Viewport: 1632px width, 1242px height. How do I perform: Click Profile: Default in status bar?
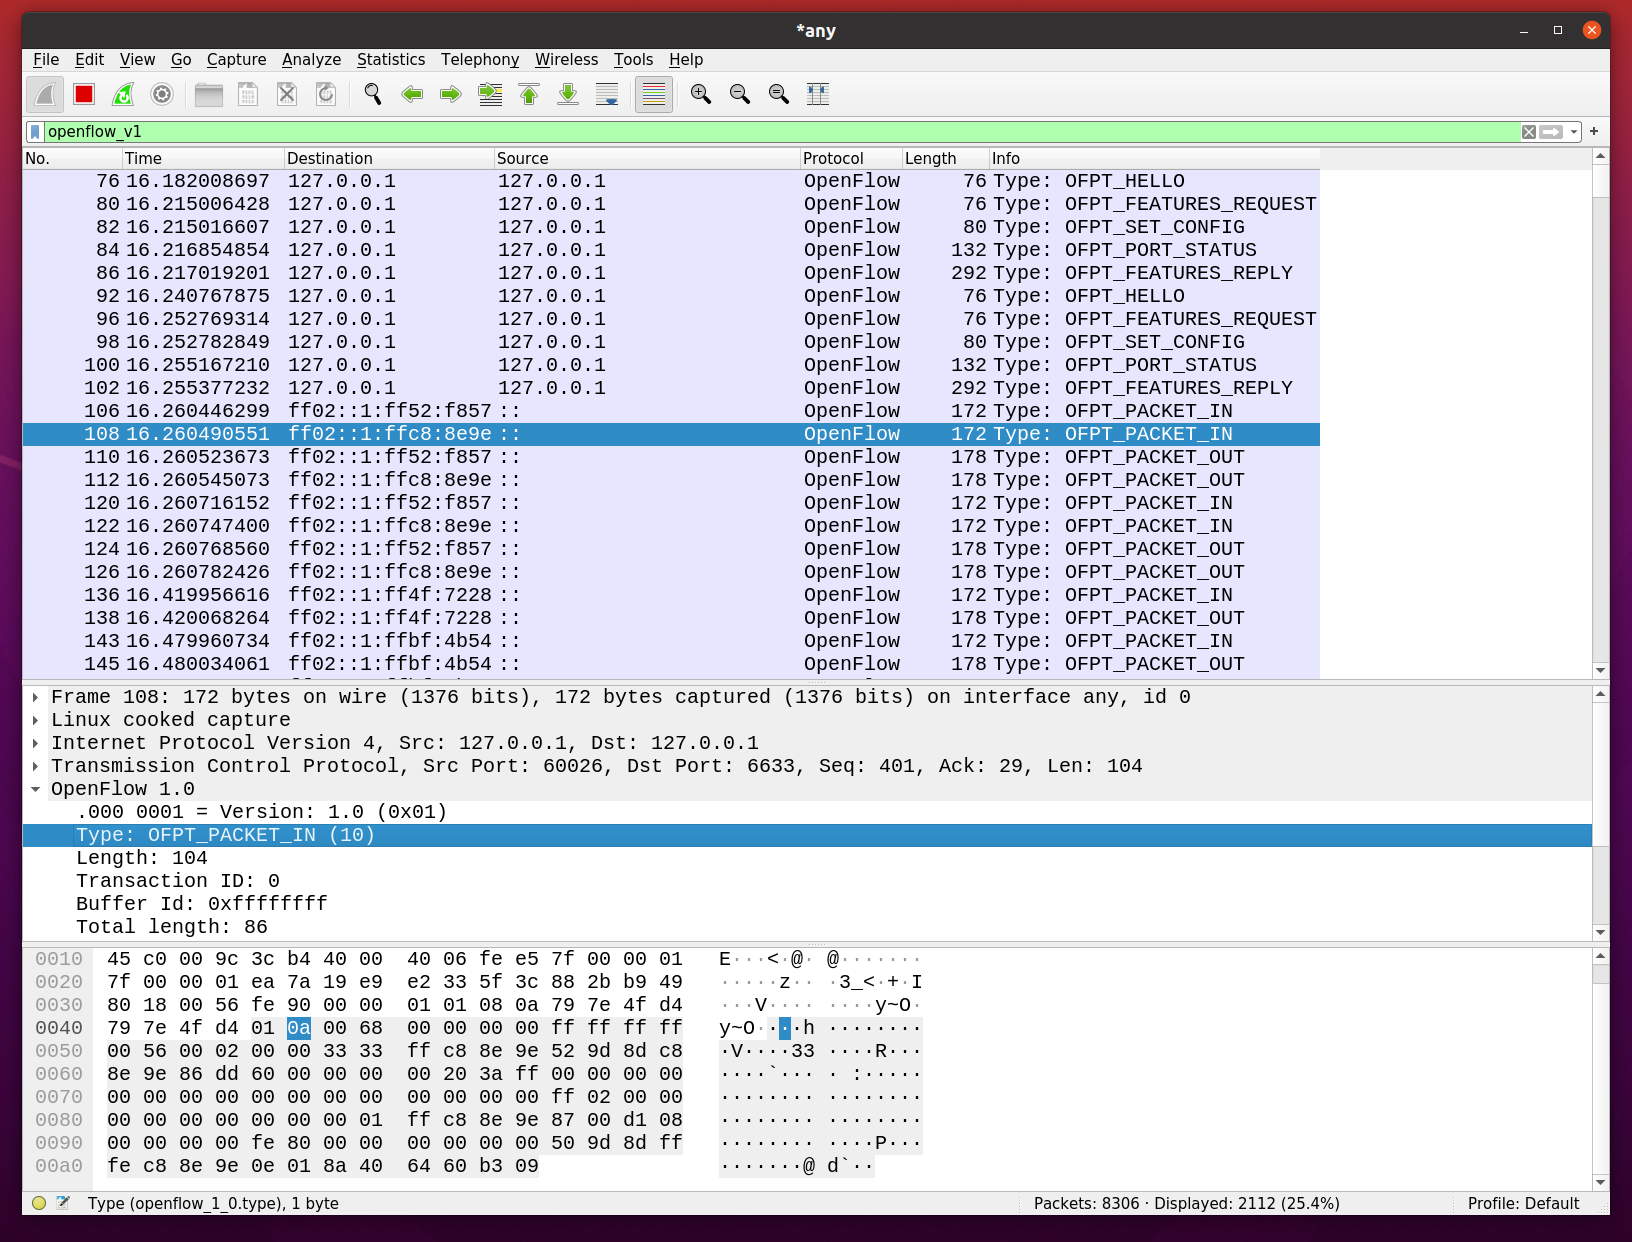coord(1523,1203)
